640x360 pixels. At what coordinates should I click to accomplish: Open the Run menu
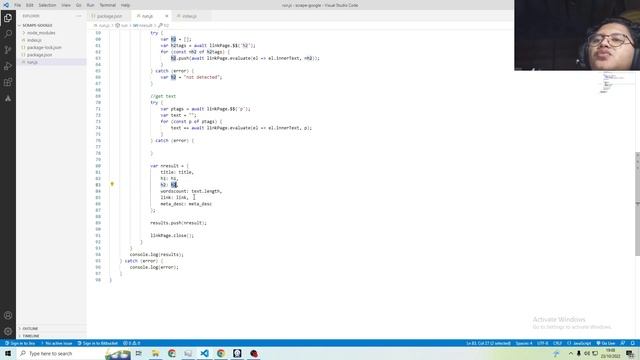[x=91, y=5]
